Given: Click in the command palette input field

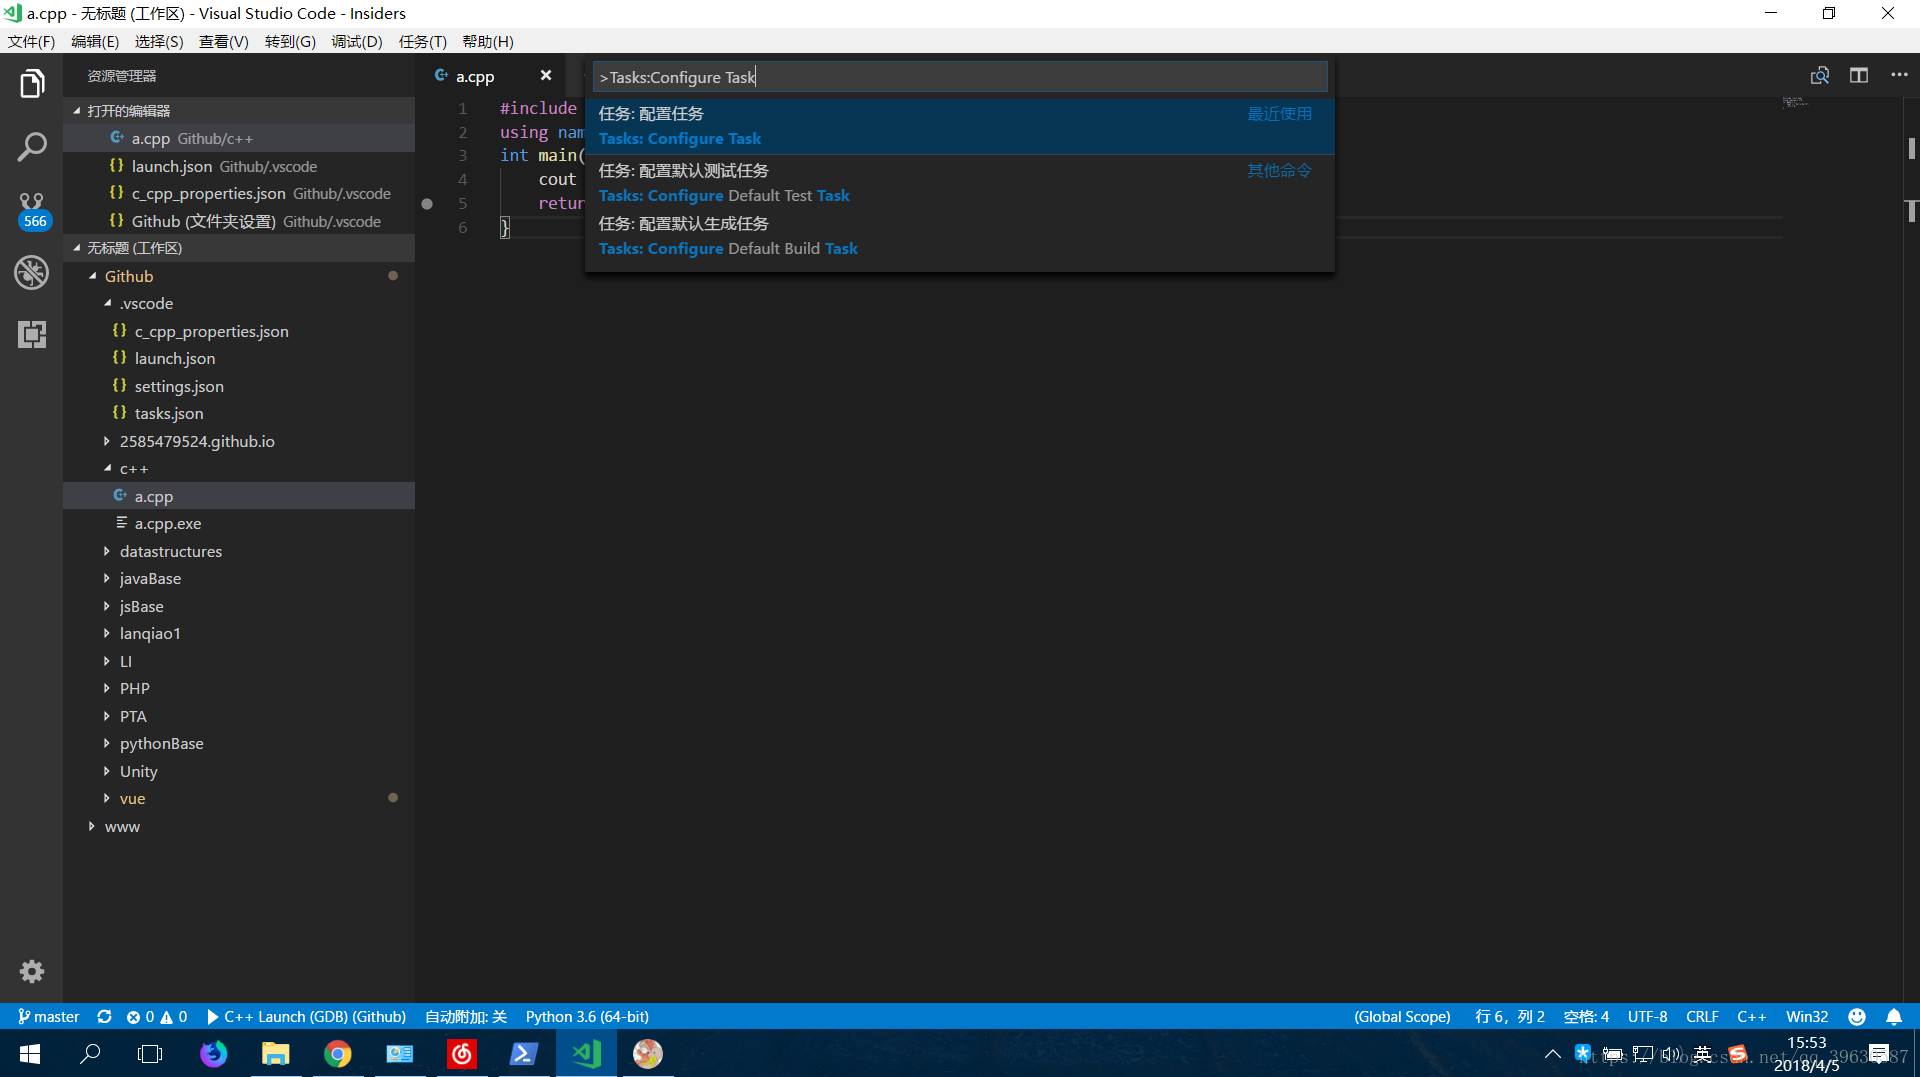Looking at the screenshot, I should click(959, 77).
